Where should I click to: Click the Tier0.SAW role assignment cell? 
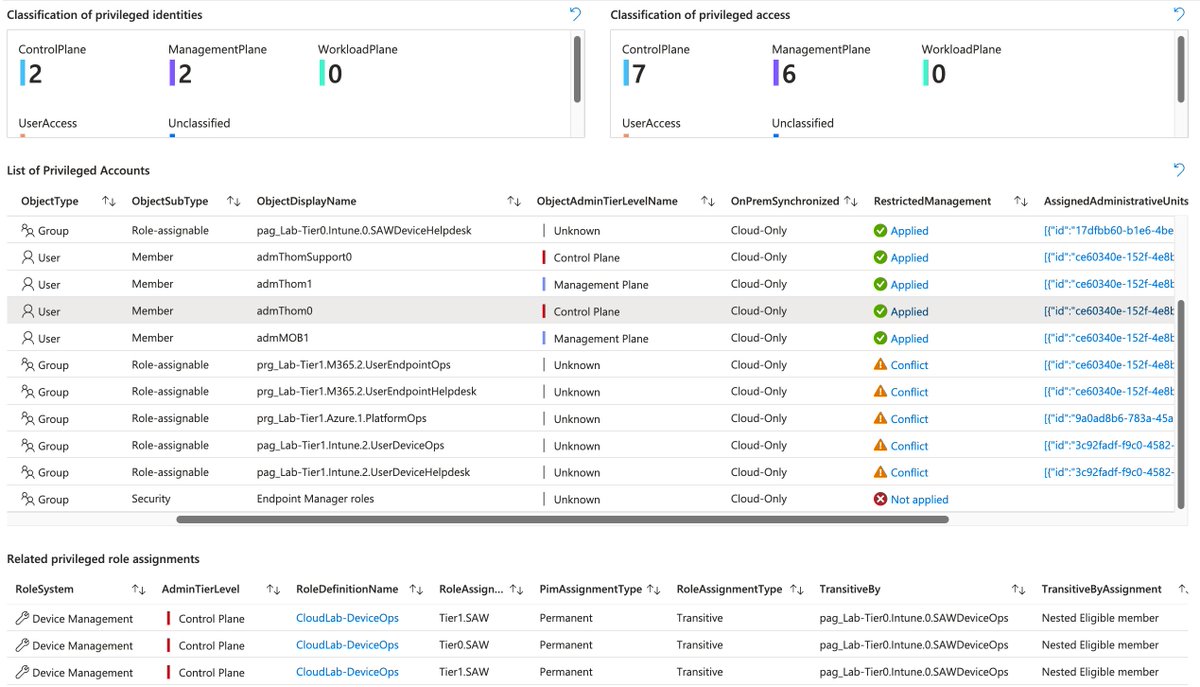[464, 645]
